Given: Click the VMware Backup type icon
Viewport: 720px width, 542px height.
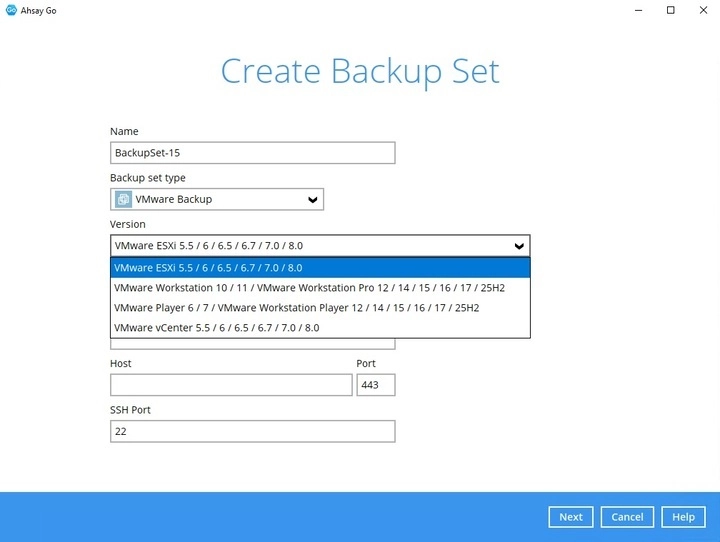Looking at the screenshot, I should tap(123, 199).
